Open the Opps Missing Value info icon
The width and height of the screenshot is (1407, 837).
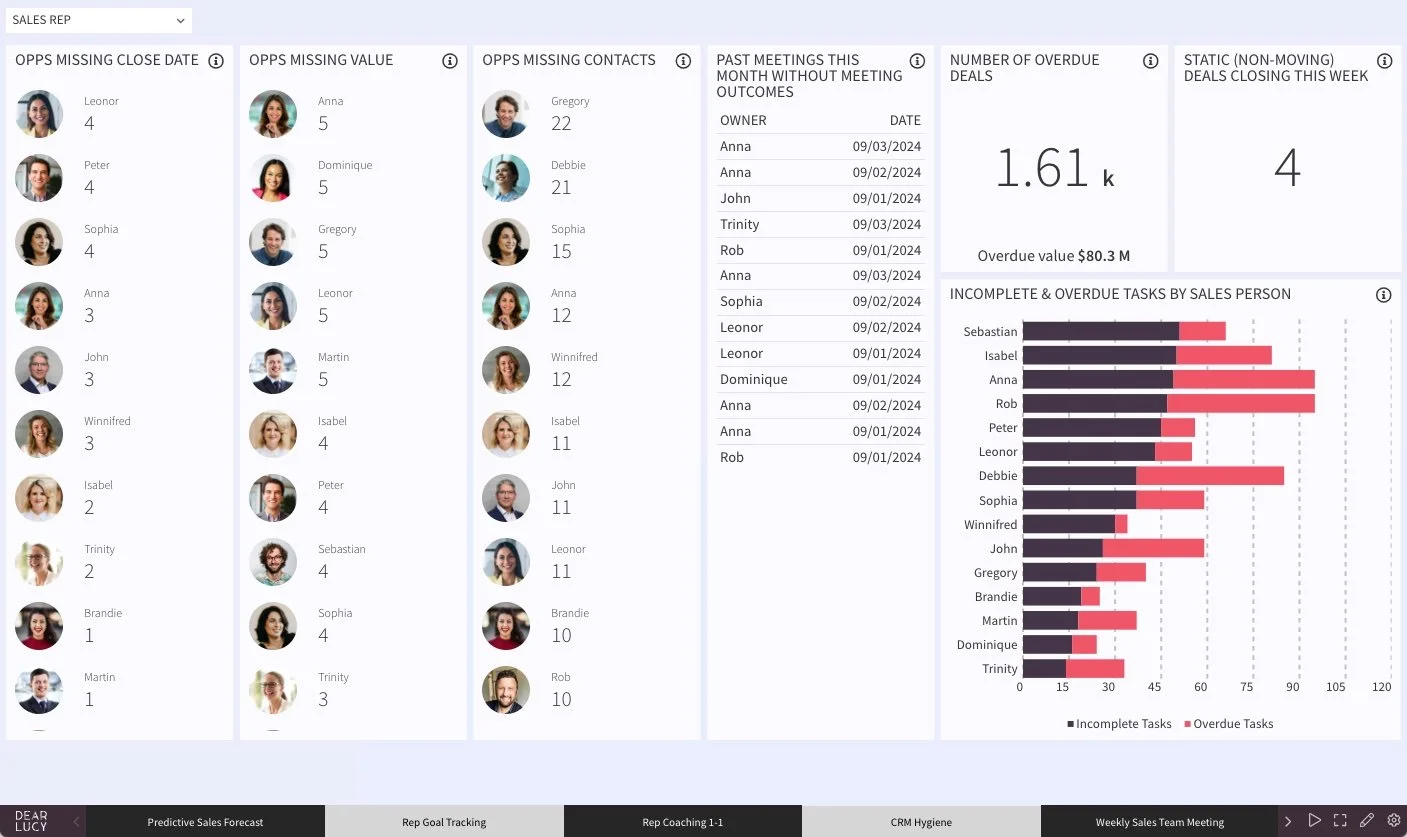point(449,60)
